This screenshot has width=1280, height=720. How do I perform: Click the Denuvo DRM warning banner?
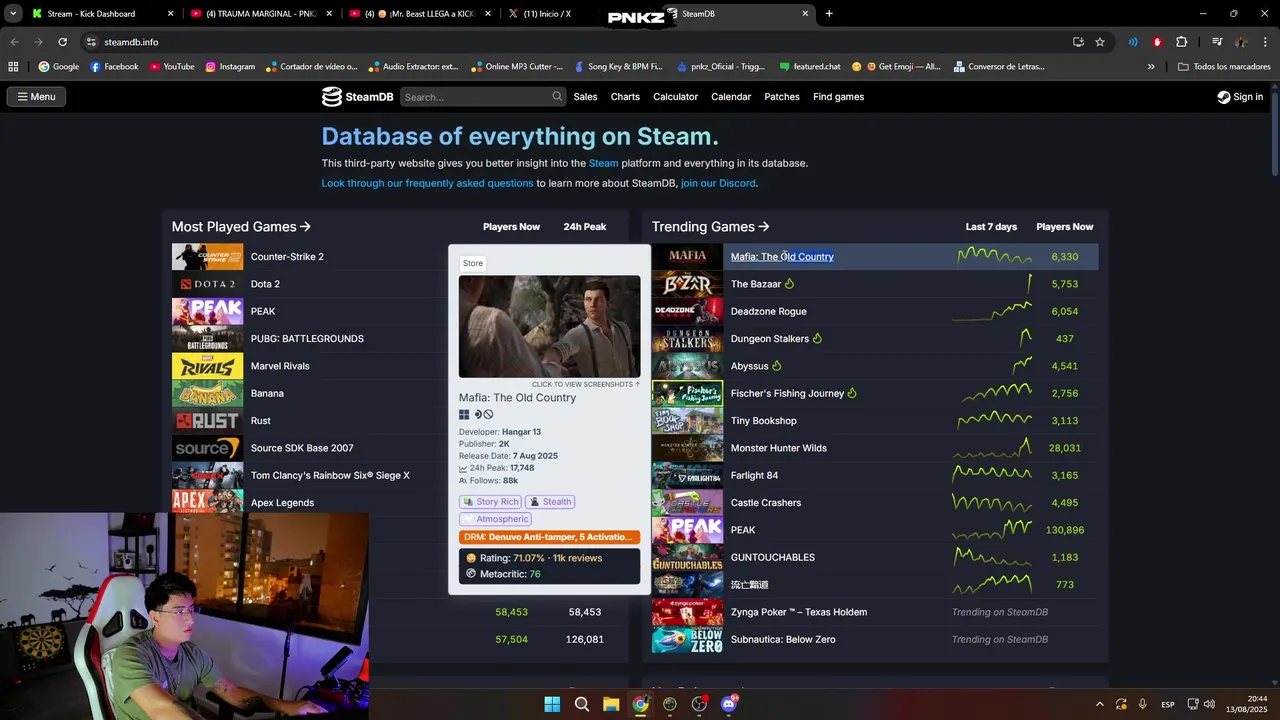(x=549, y=537)
